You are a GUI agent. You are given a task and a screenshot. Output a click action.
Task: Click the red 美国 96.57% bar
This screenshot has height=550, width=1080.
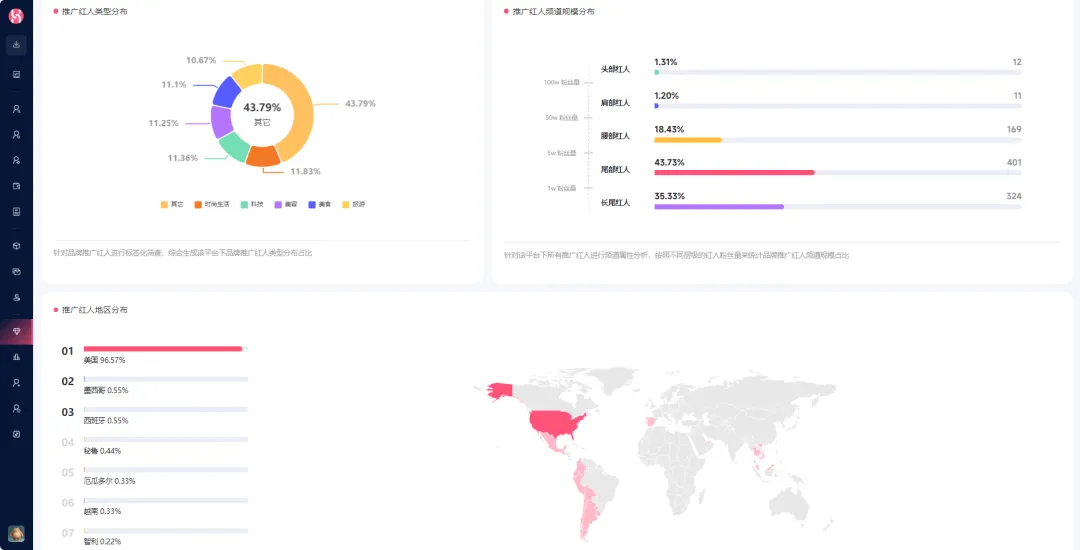click(163, 349)
